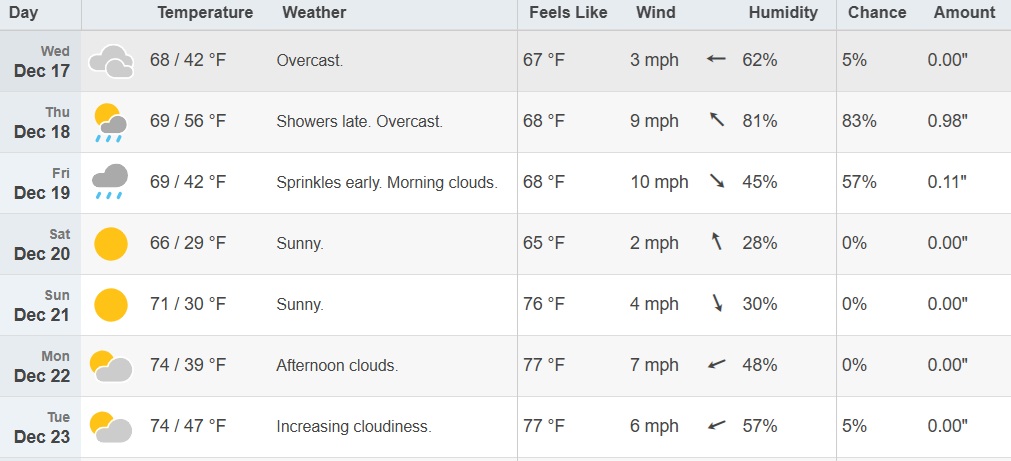Click the wind direction arrow for Dec 19
This screenshot has width=1011, height=461.
click(716, 182)
